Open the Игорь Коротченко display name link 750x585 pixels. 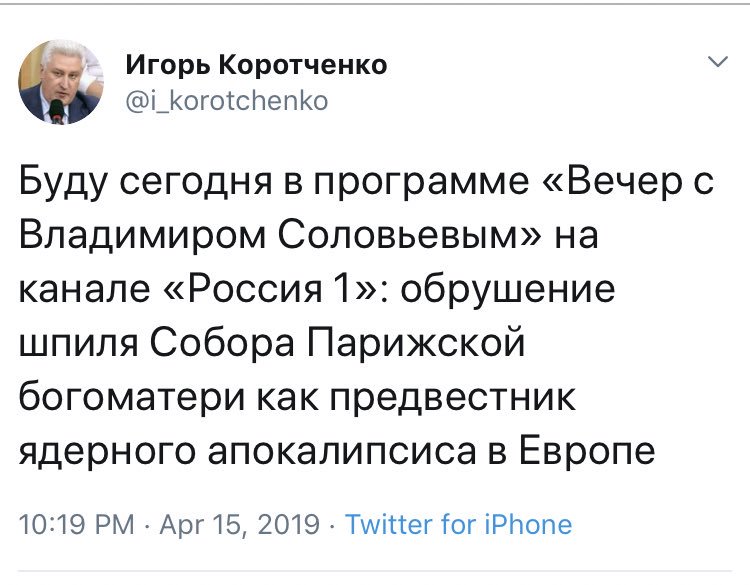257,66
